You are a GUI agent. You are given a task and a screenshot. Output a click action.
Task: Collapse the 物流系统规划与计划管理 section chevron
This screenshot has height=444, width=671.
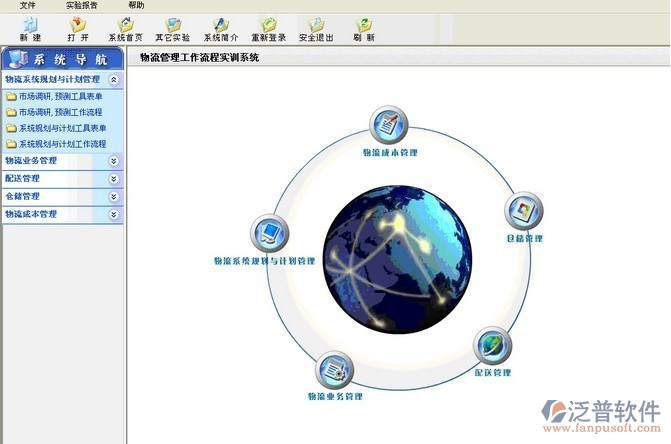[113, 80]
